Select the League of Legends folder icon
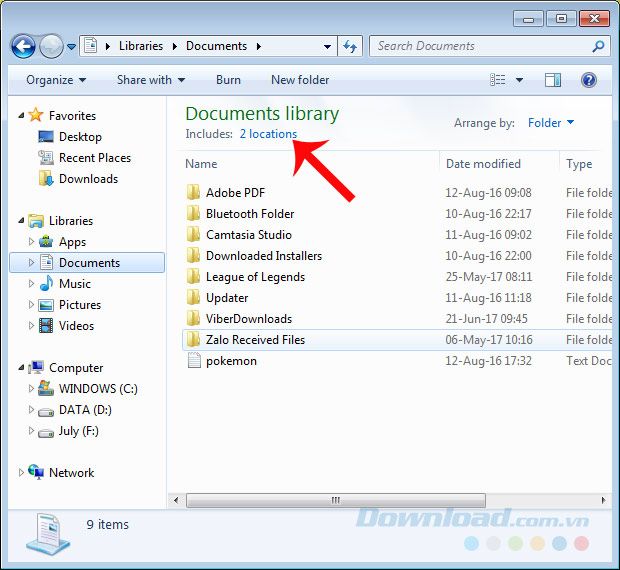The width and height of the screenshot is (620, 570). pyautogui.click(x=193, y=276)
